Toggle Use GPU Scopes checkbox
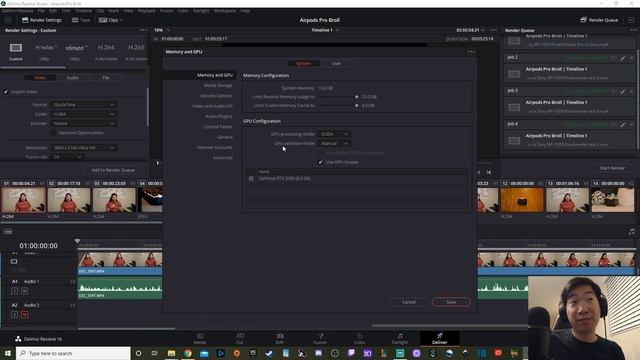 tap(320, 162)
